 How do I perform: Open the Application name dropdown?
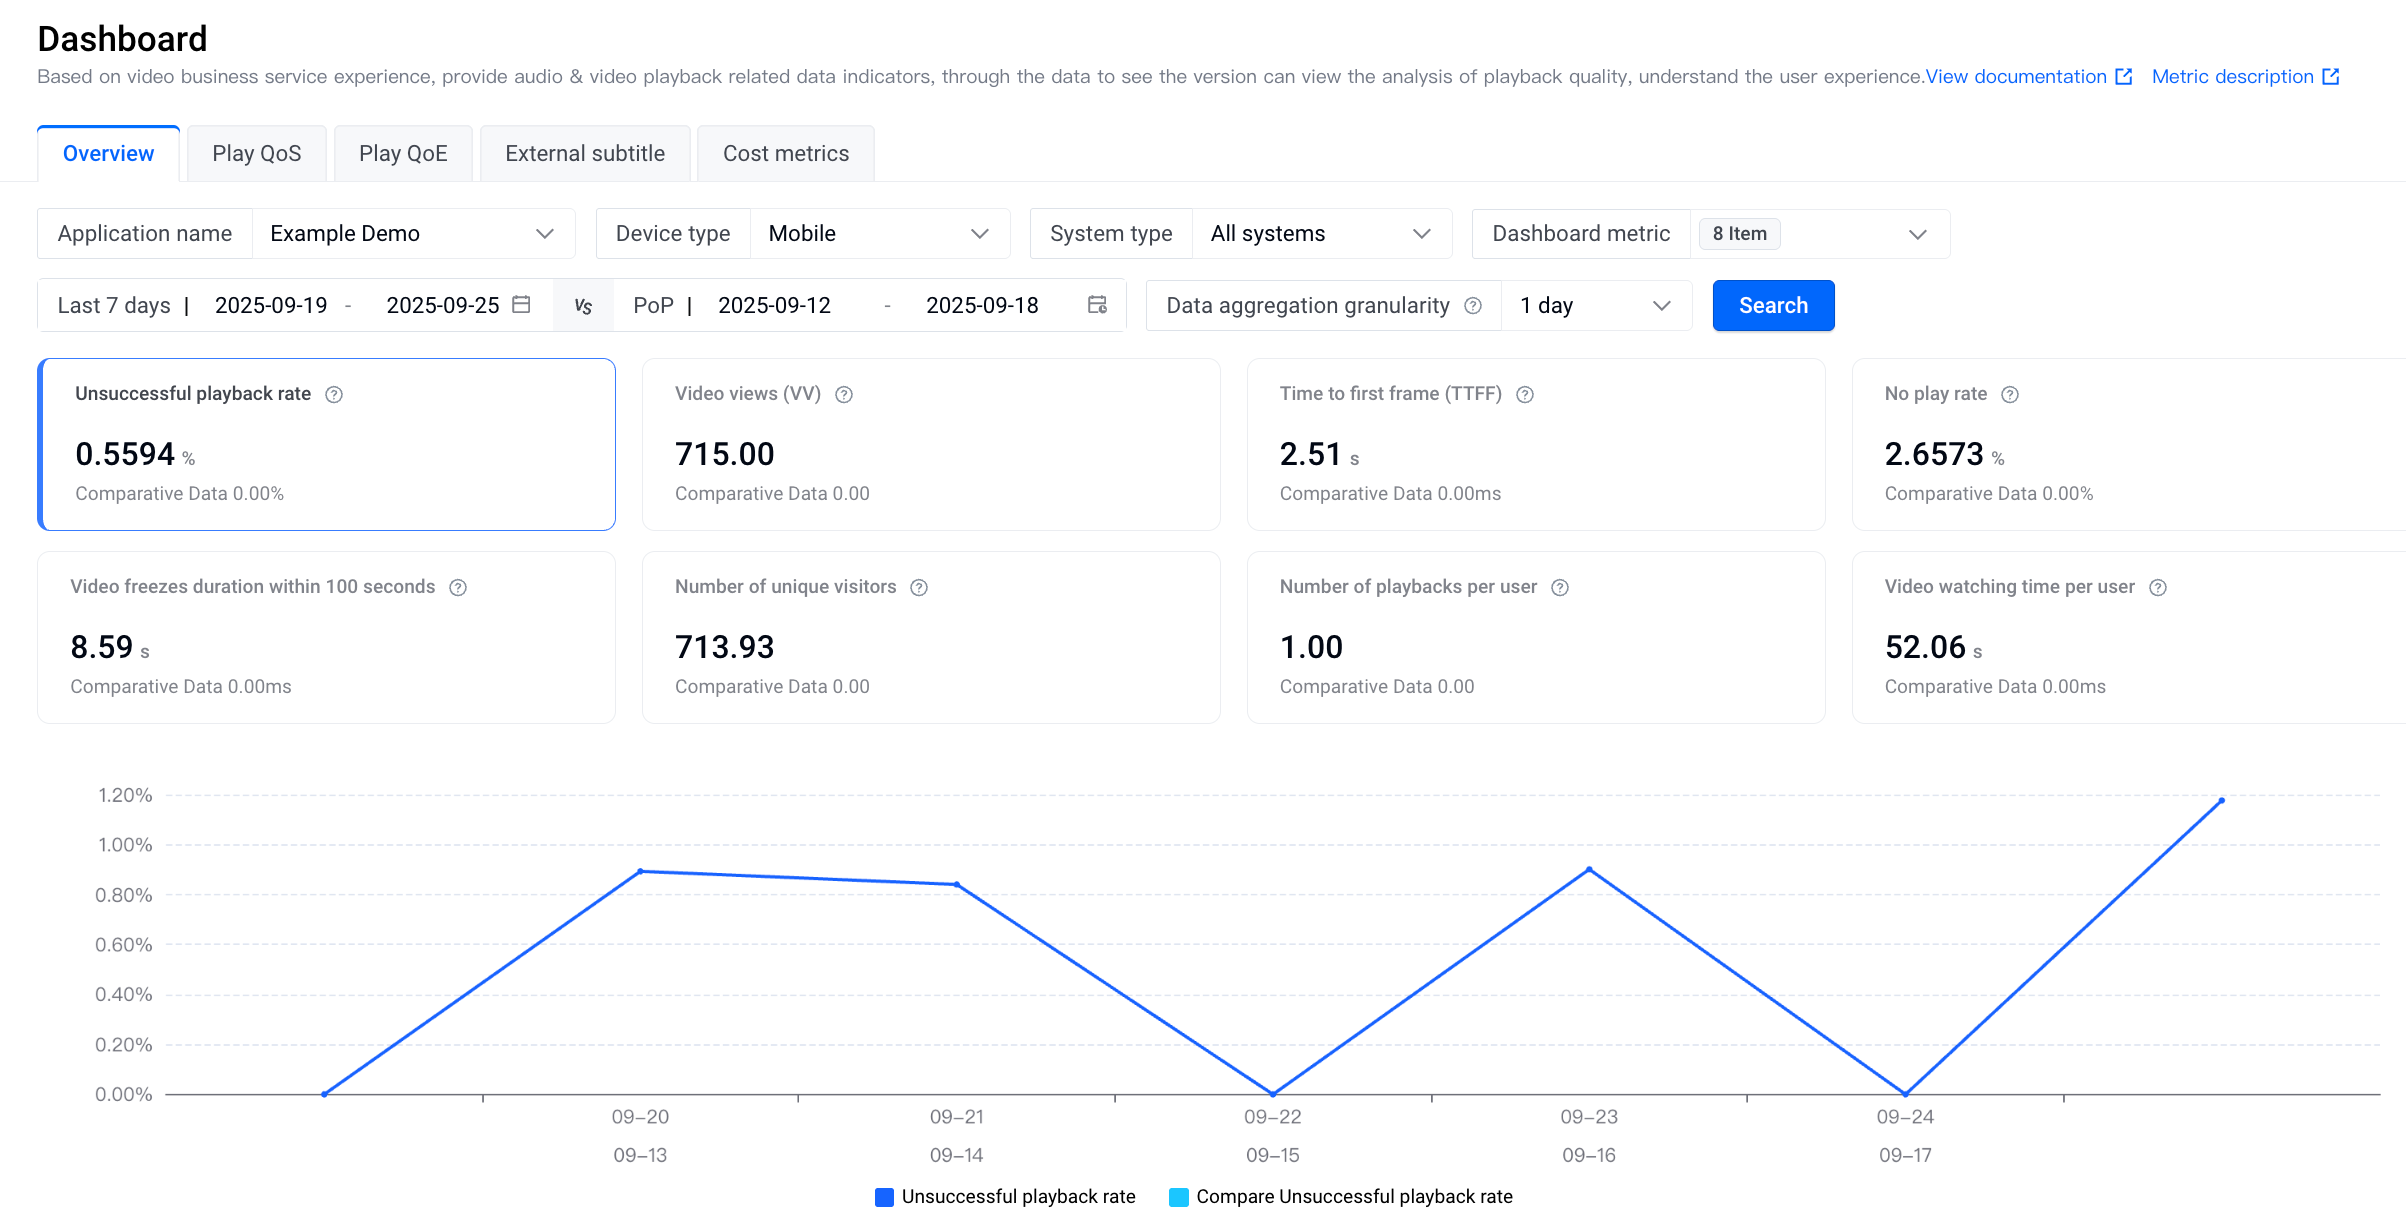[413, 234]
